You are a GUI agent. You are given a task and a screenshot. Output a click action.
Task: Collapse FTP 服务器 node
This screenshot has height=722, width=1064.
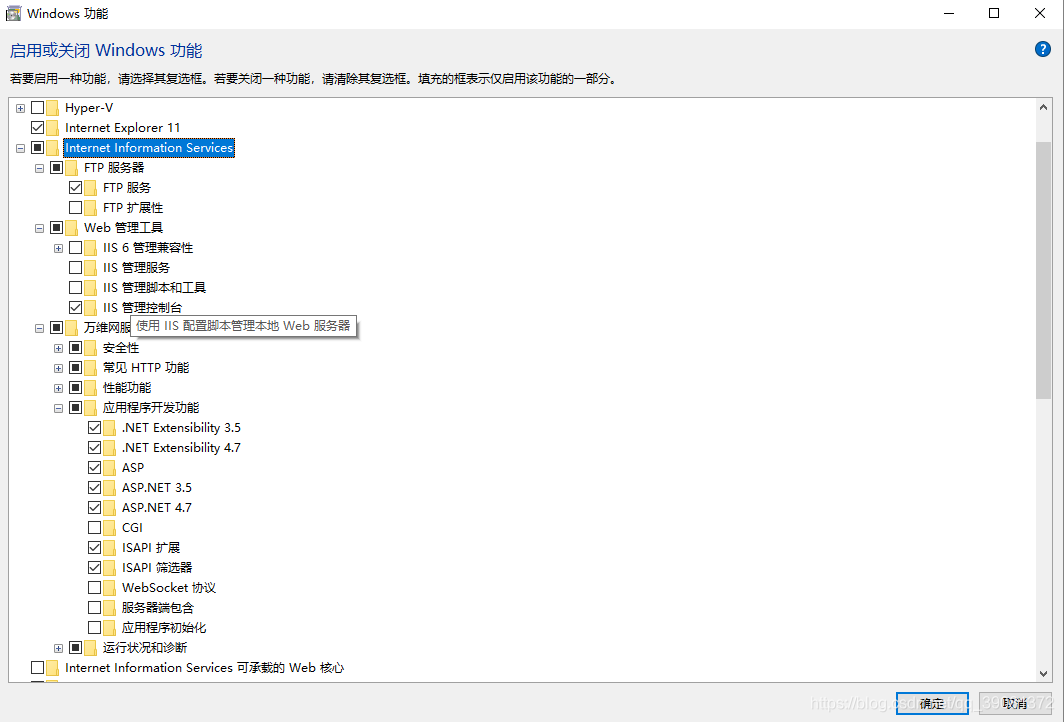39,168
